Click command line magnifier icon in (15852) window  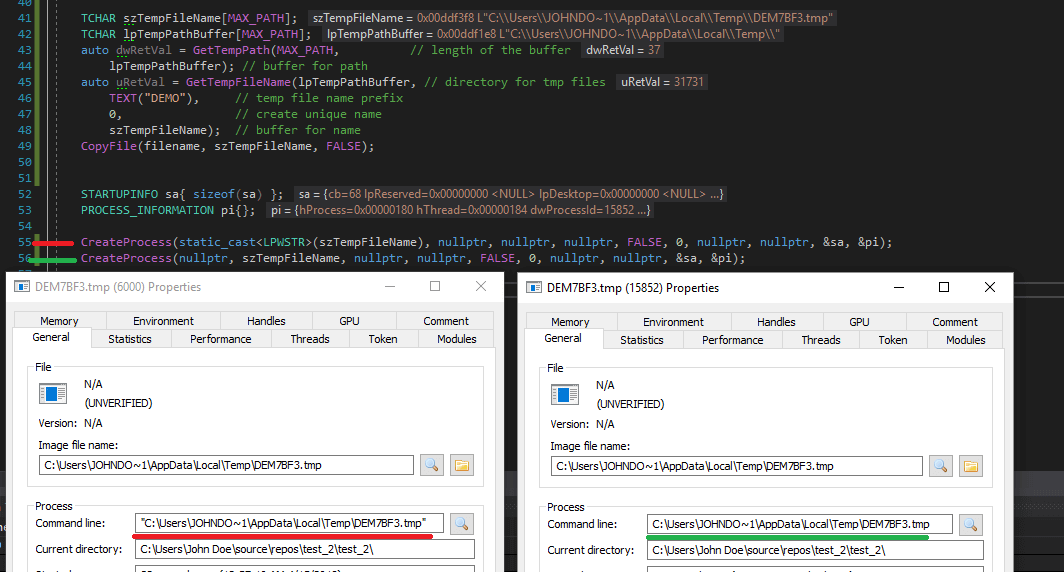pos(970,525)
